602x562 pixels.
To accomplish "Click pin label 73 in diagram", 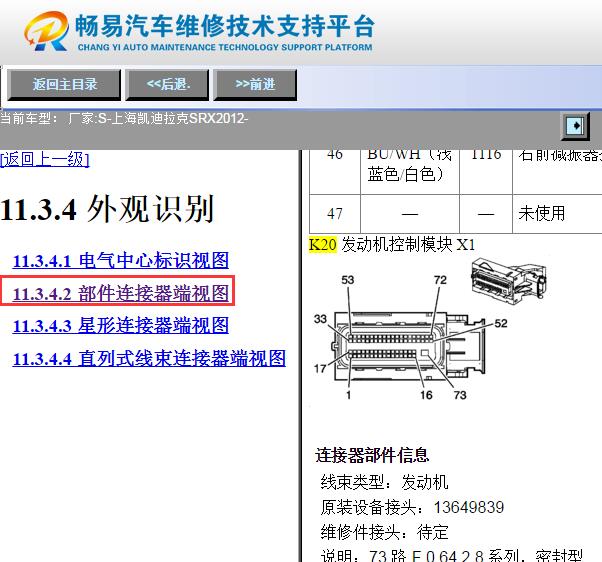I will click(460, 395).
